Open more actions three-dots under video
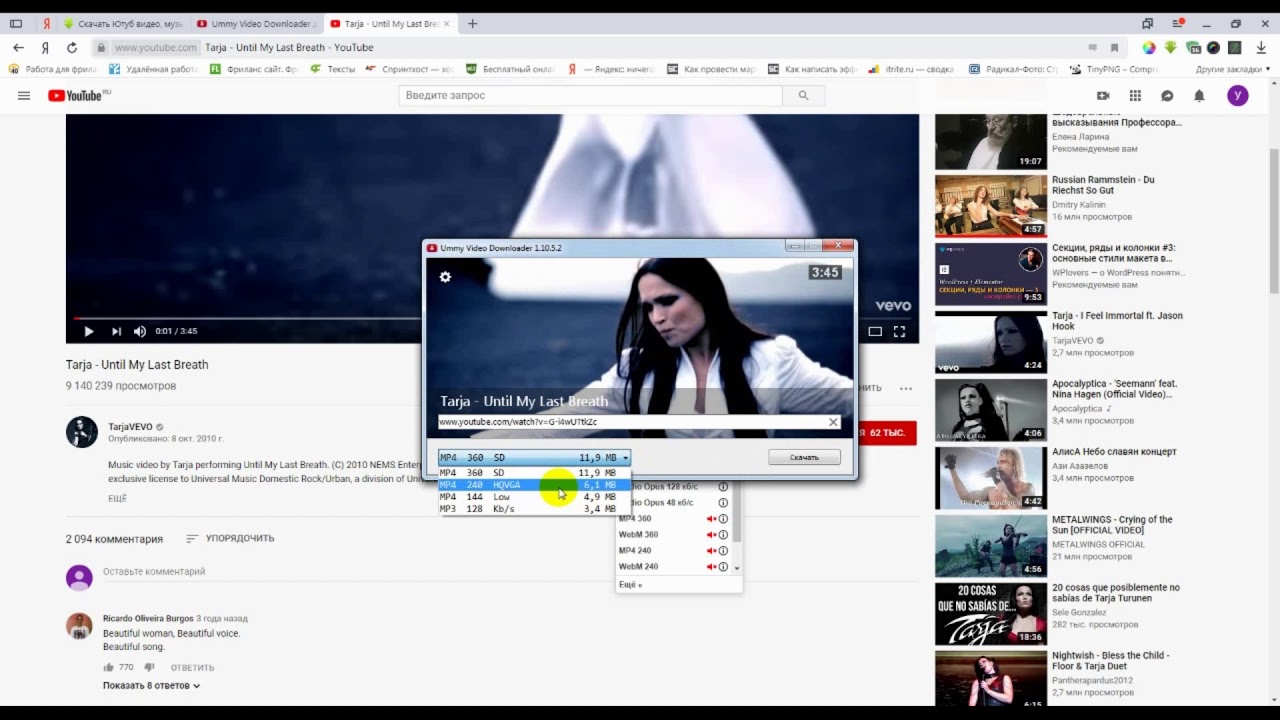 [905, 388]
